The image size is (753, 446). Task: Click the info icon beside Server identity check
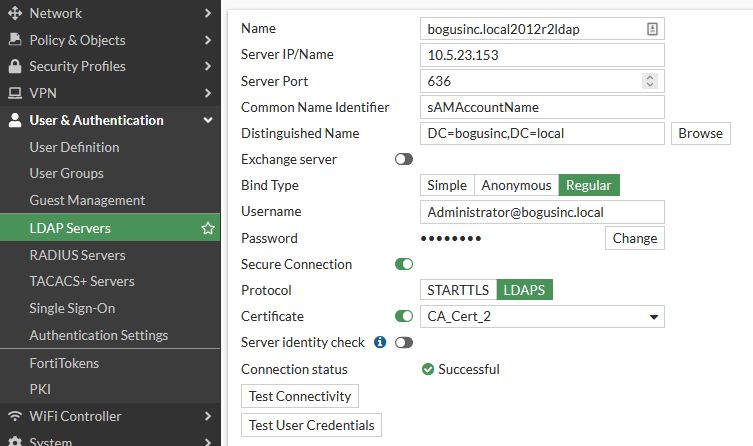(380, 342)
